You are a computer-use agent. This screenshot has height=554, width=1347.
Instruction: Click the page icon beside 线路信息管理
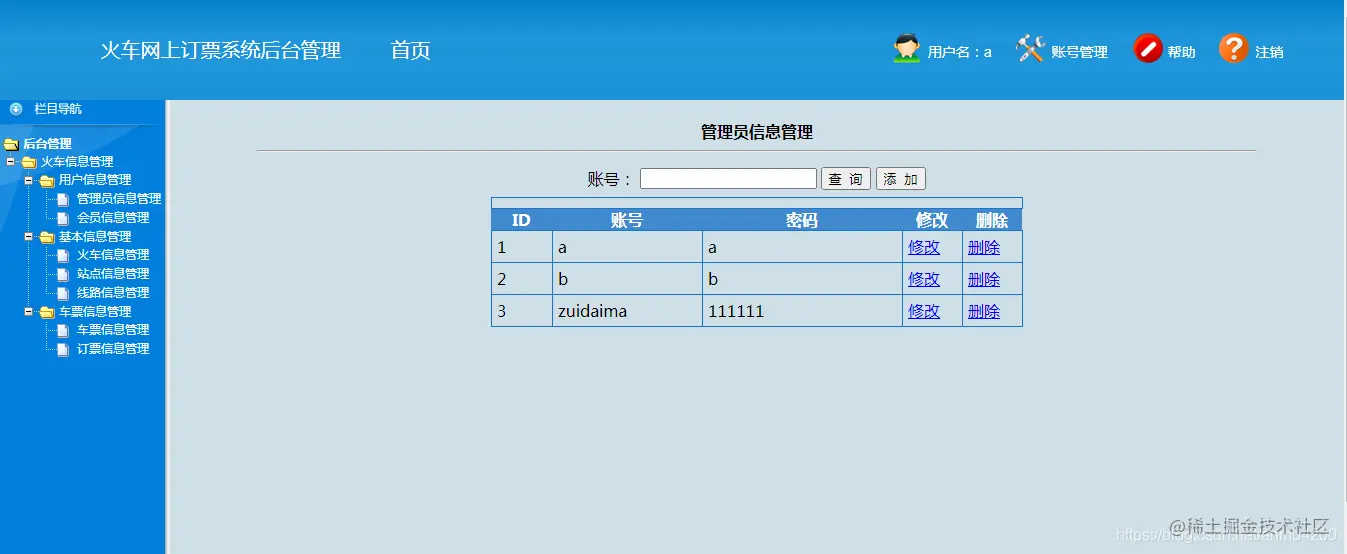(x=63, y=293)
